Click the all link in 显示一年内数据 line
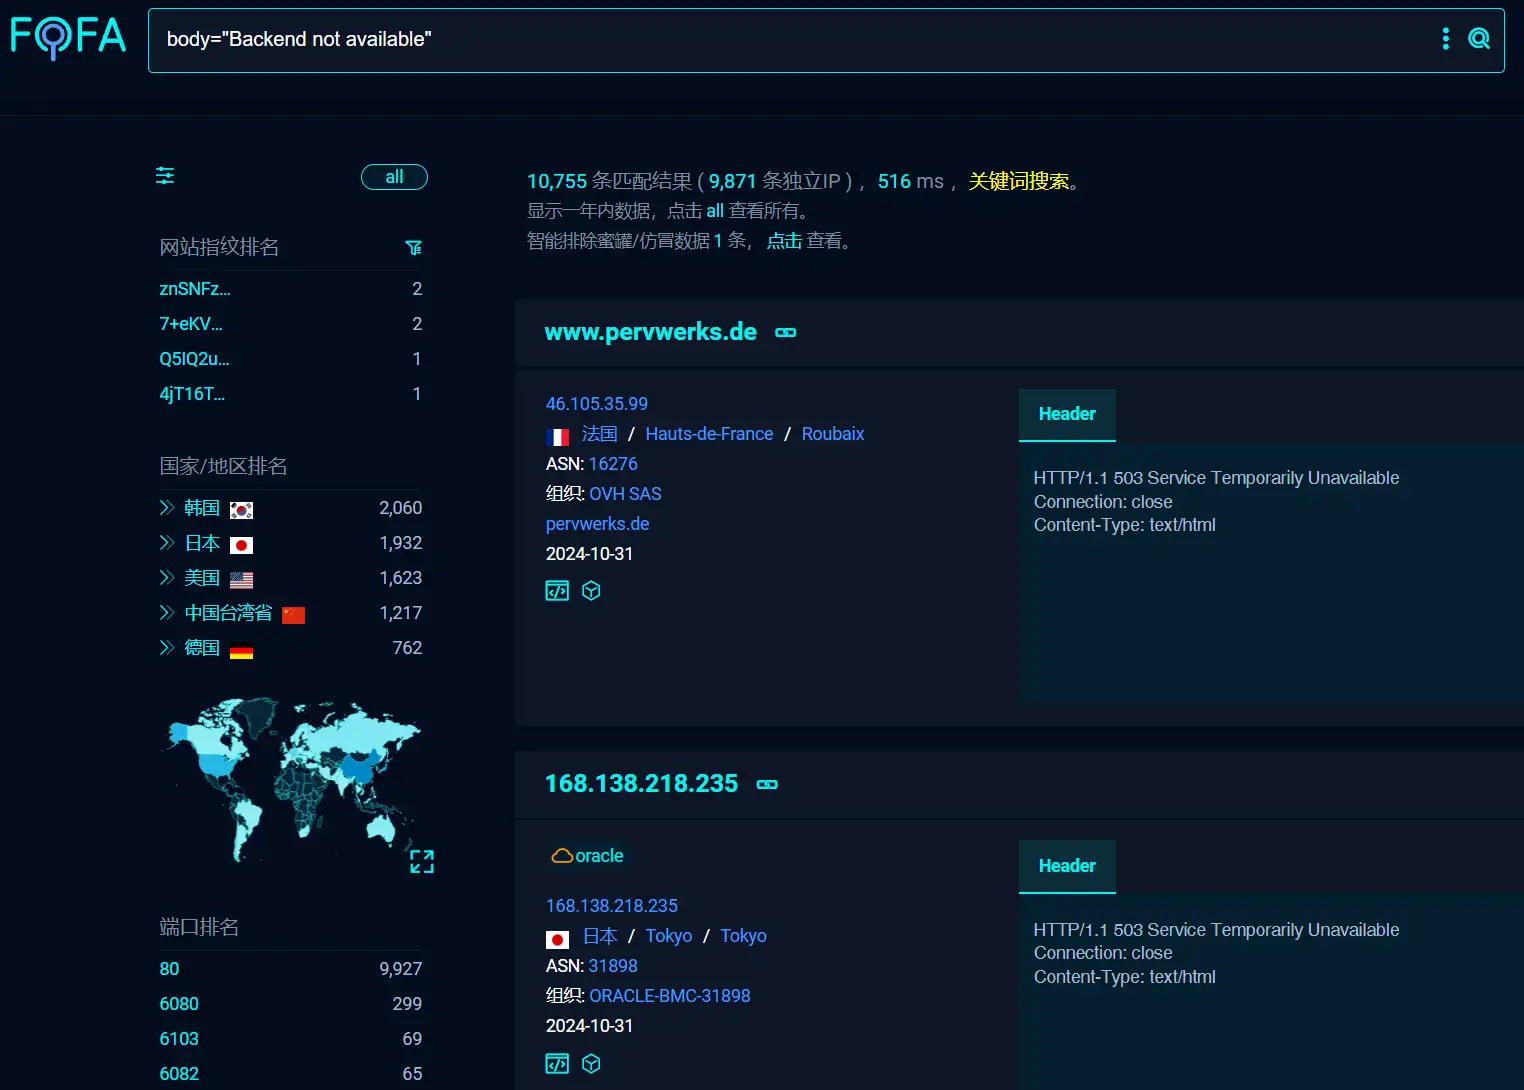 pyautogui.click(x=714, y=211)
